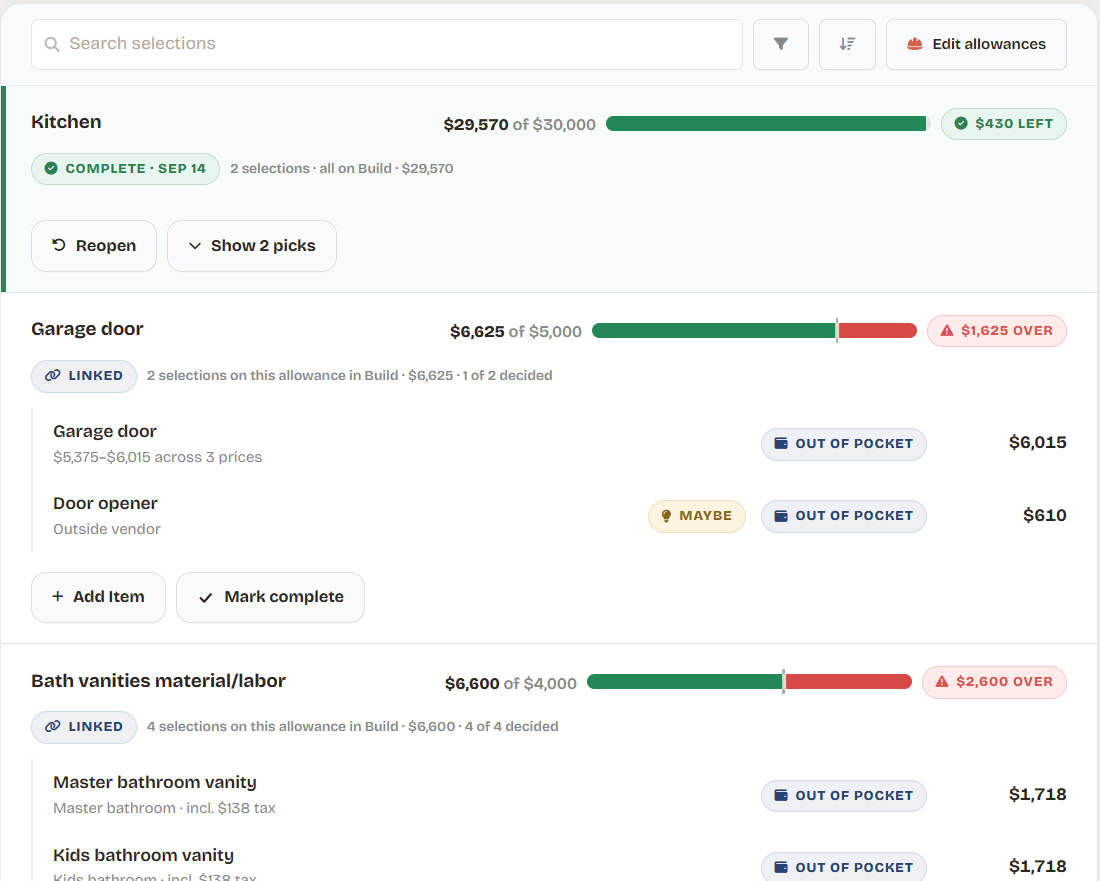
Task: Click OUT OF POCKET on Door opener row
Action: coord(844,516)
